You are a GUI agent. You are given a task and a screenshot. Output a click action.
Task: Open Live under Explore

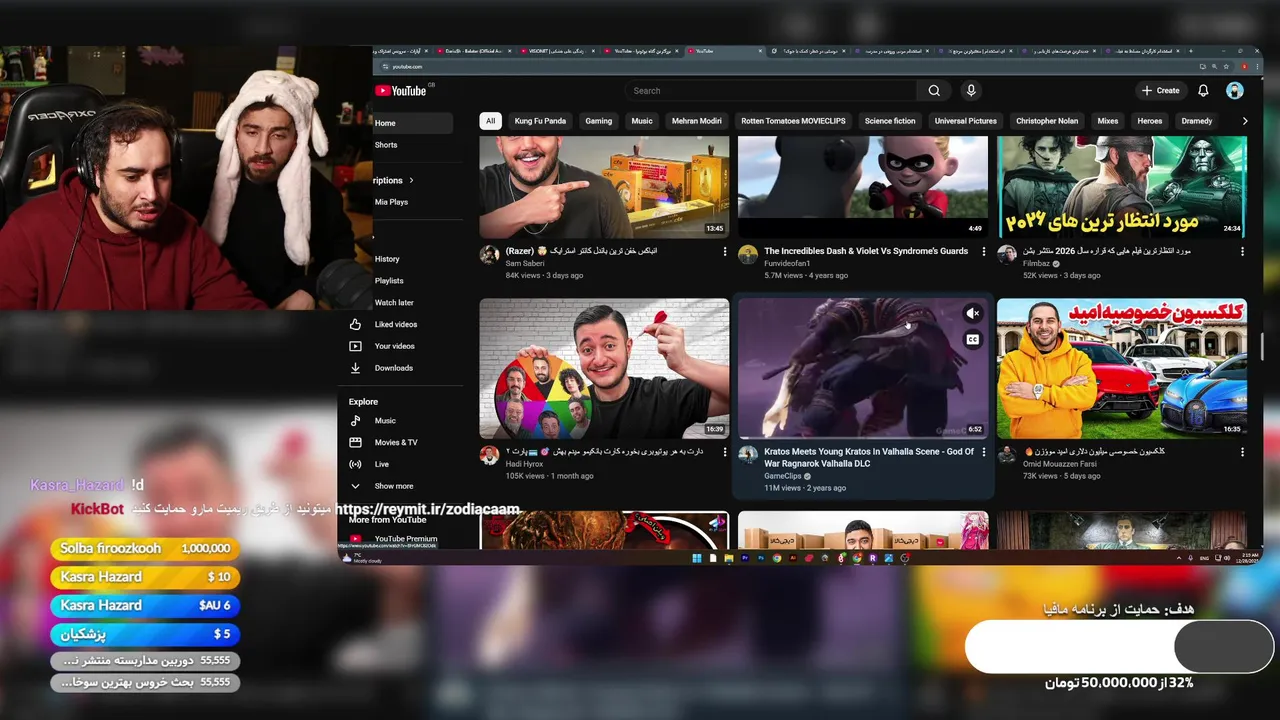coord(381,465)
